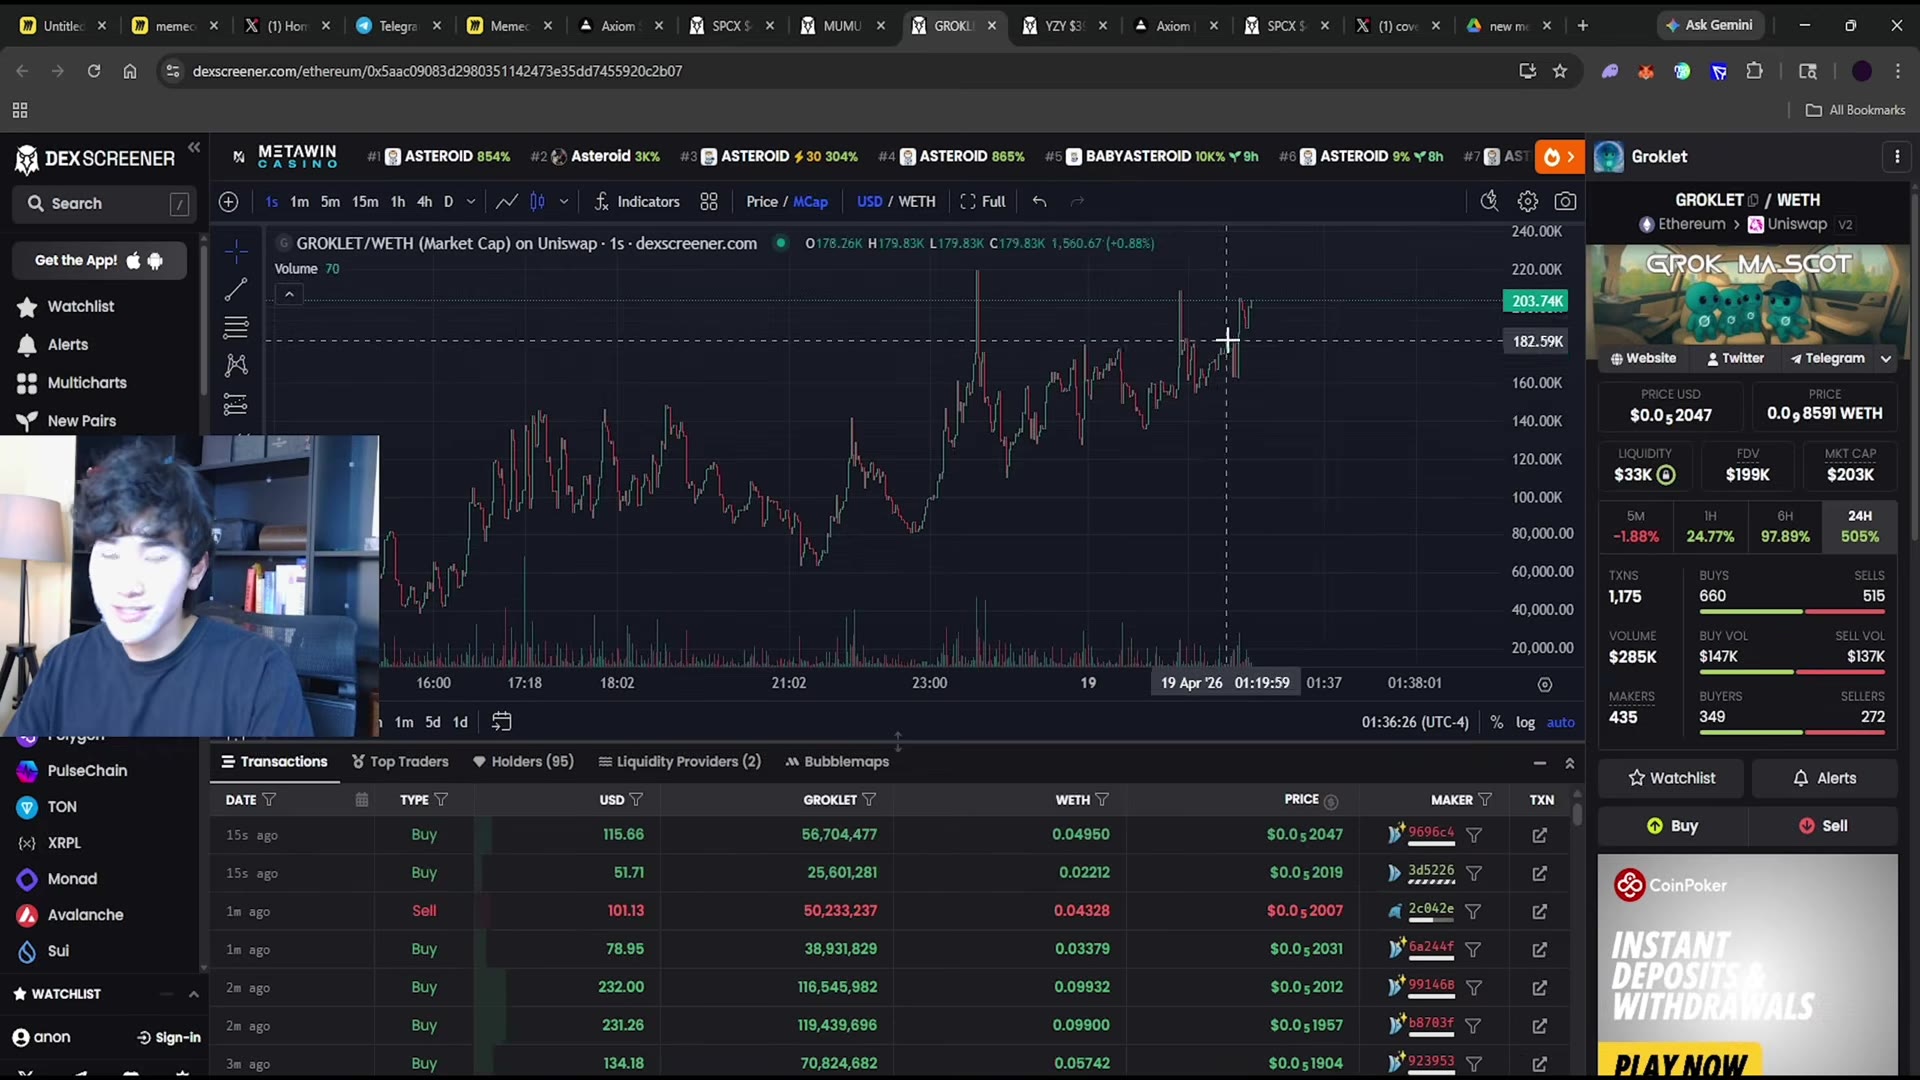This screenshot has height=1080, width=1920.
Task: Click the green Buy button
Action: 1672,826
